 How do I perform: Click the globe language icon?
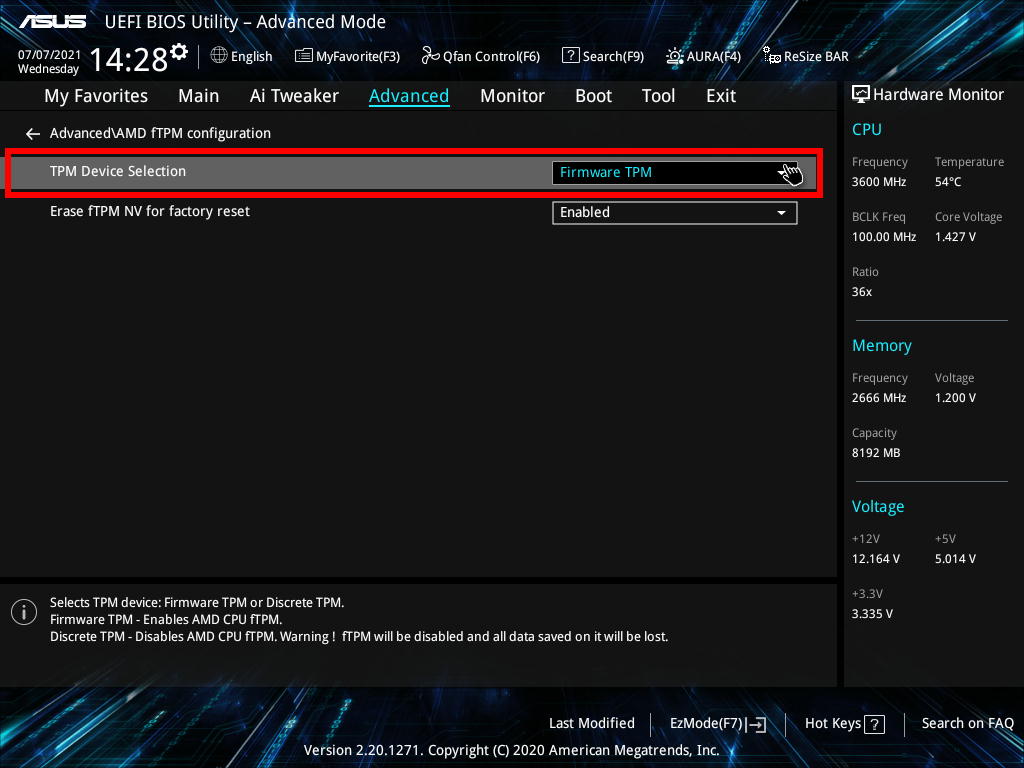tap(219, 56)
